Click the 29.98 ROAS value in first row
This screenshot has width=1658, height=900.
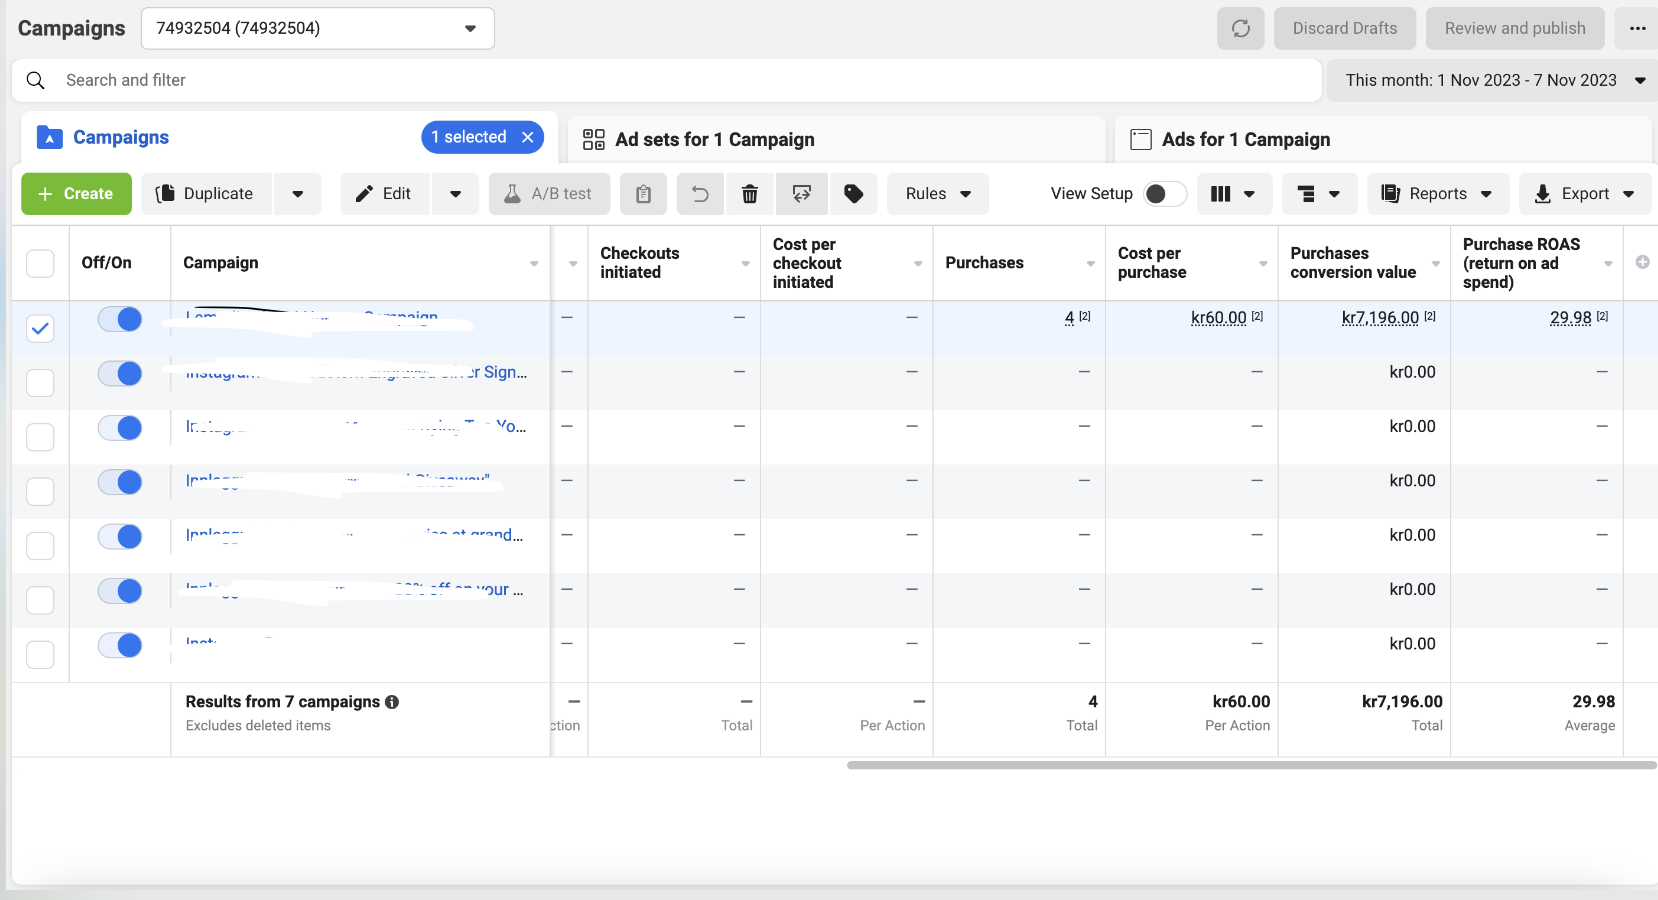(1570, 318)
